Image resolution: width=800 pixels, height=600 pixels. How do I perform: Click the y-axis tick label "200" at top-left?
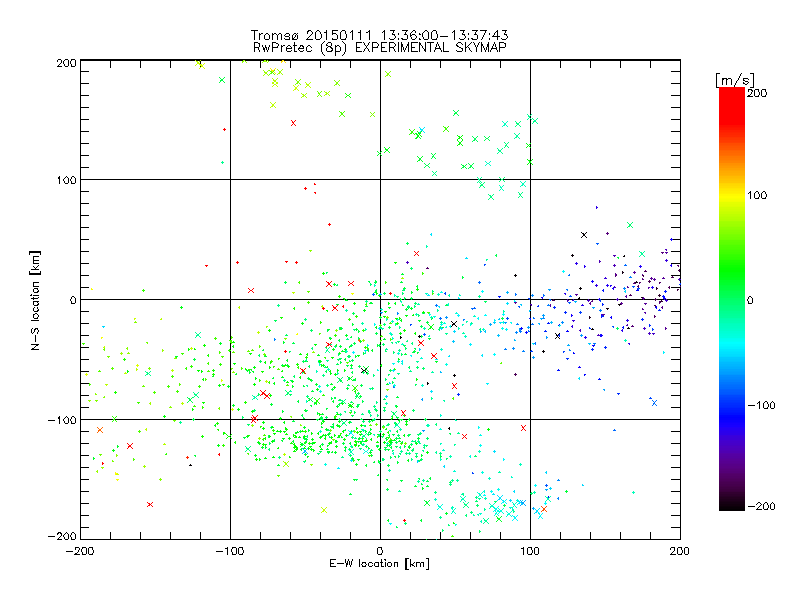tap(66, 63)
